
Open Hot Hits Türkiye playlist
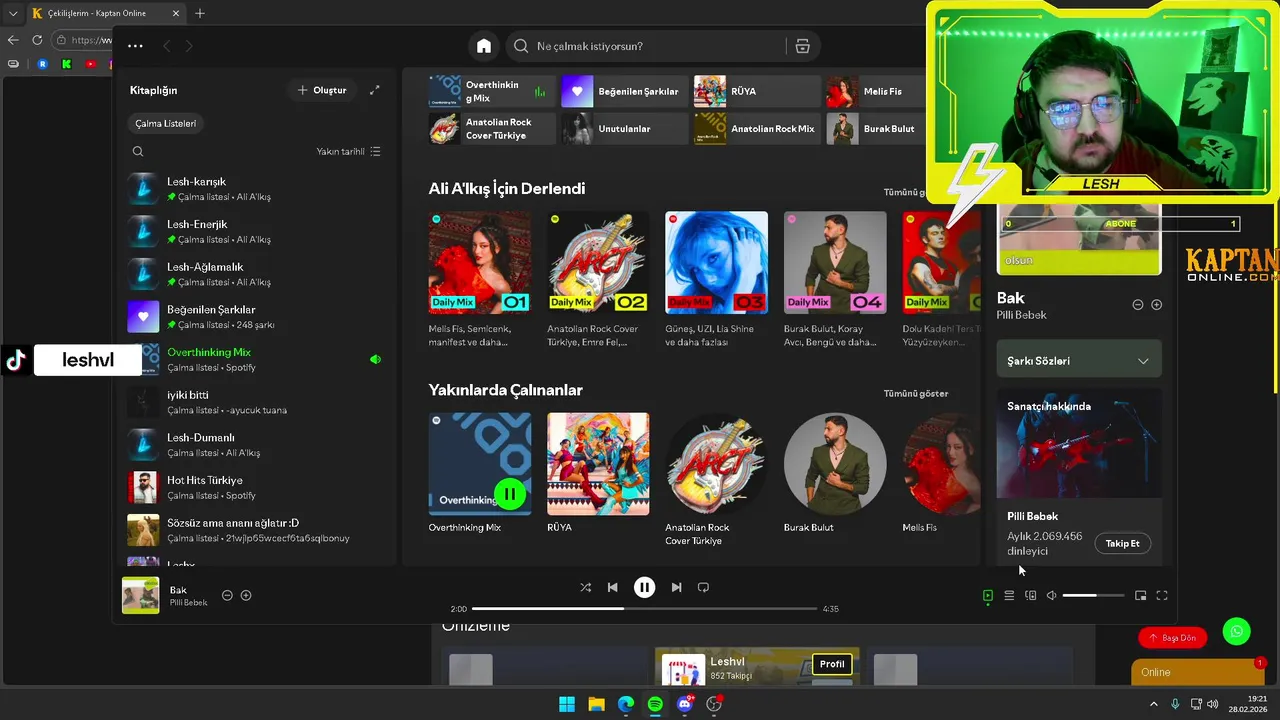[256, 487]
